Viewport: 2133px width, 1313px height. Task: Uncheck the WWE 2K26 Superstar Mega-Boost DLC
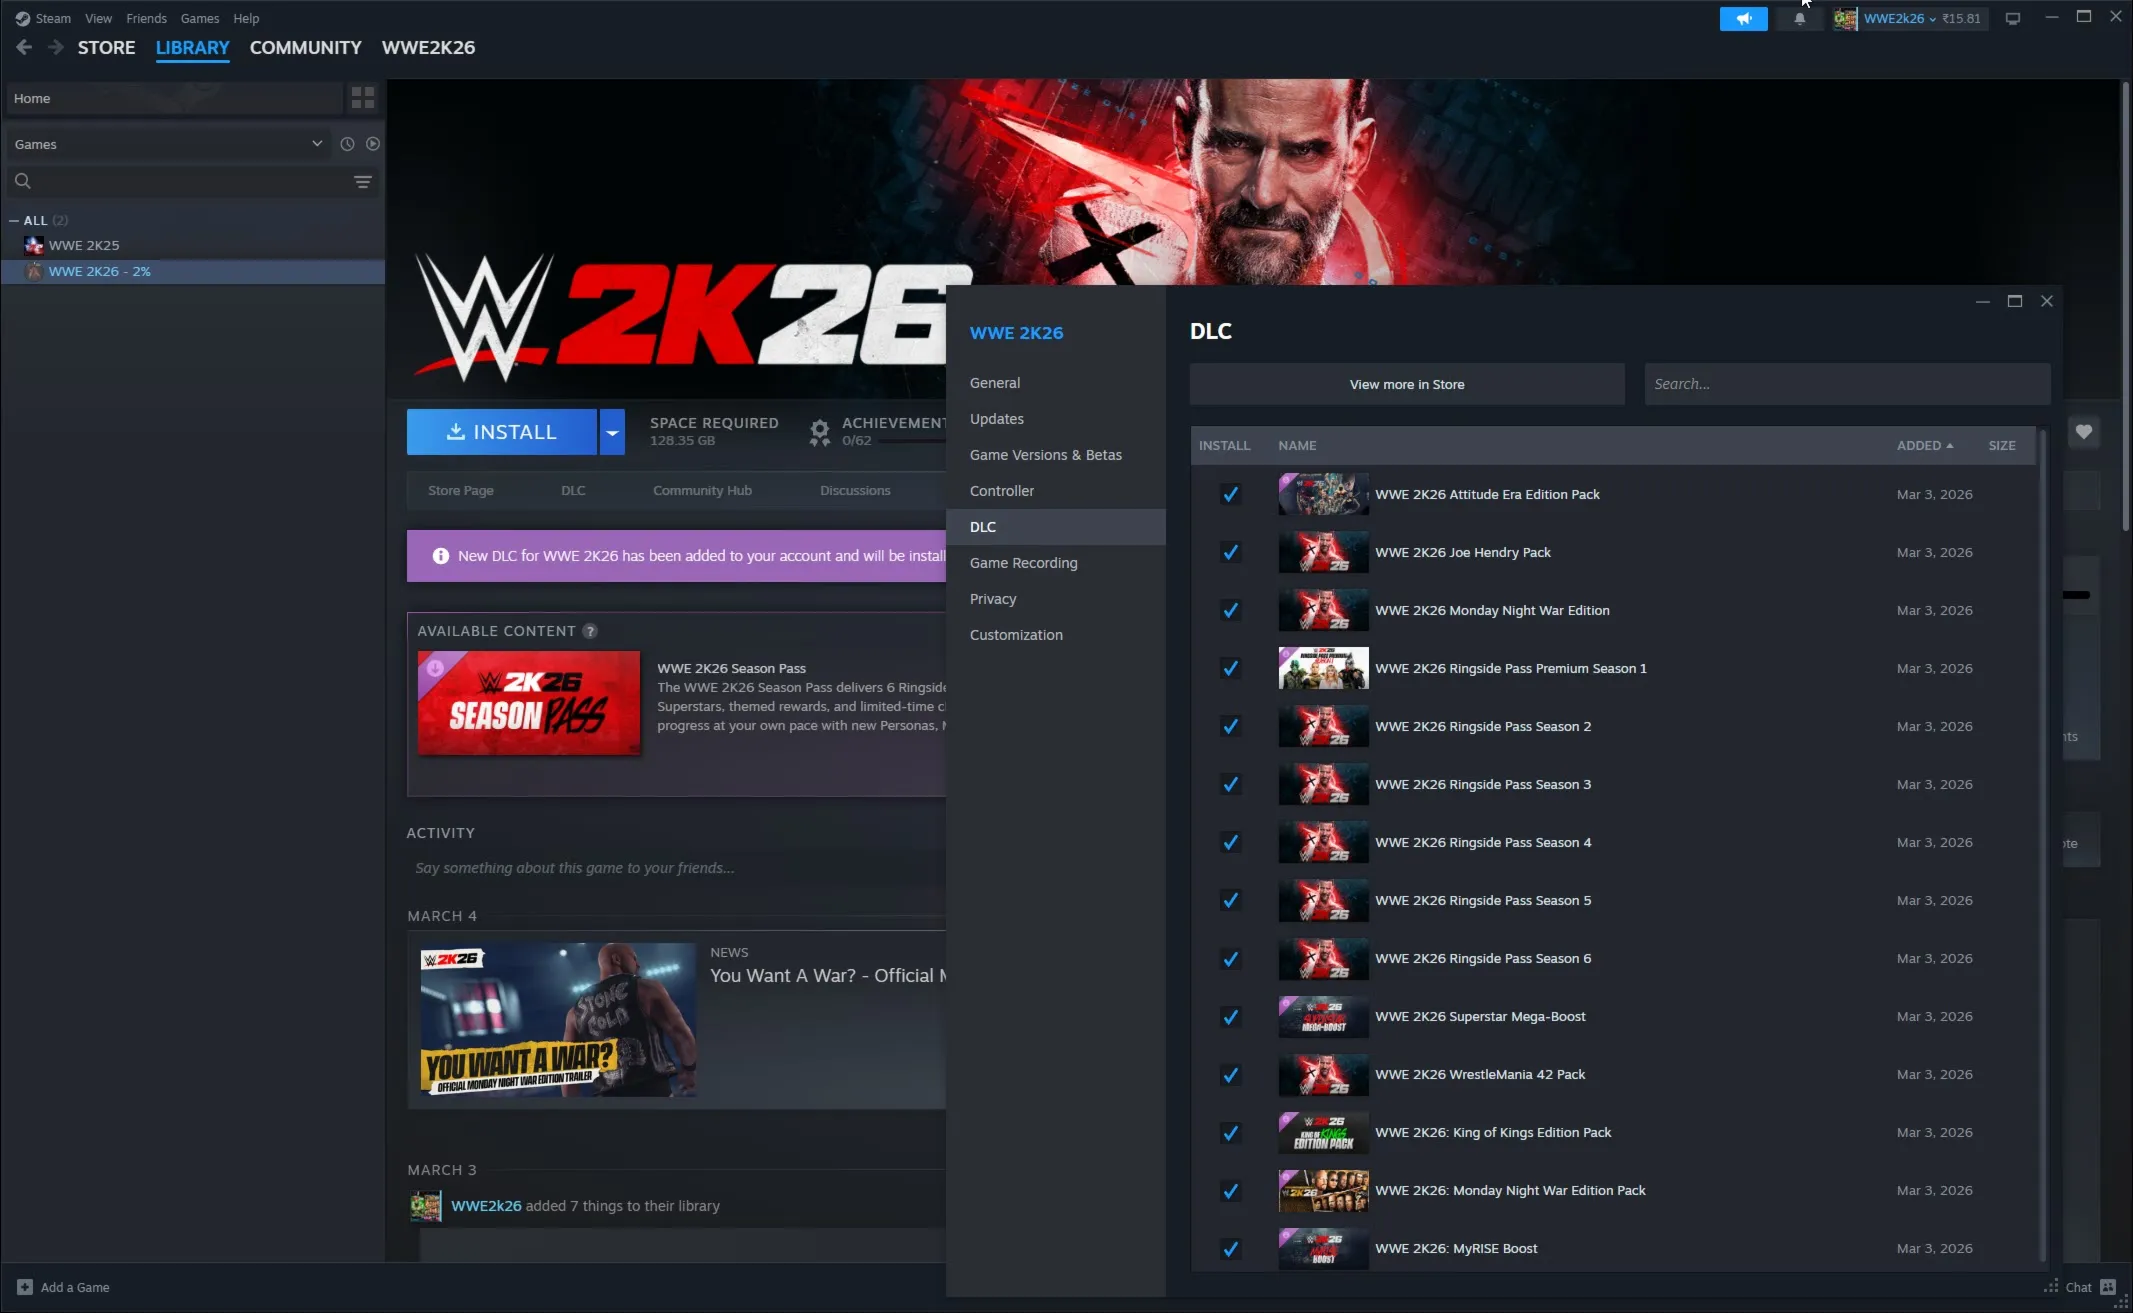coord(1230,1017)
